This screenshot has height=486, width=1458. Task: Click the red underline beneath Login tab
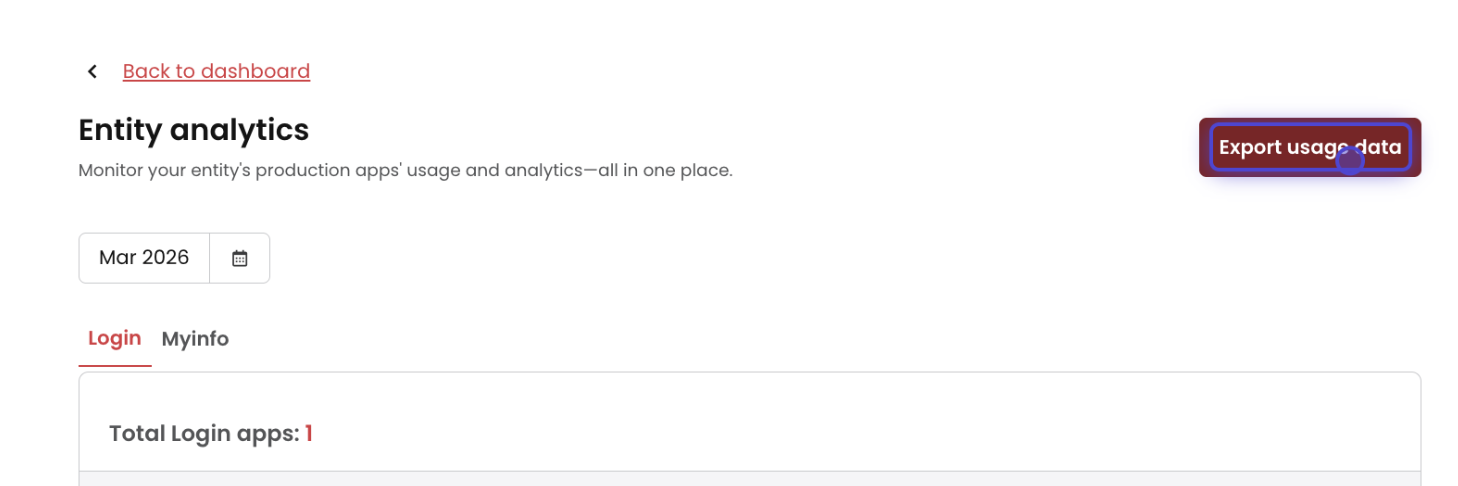tap(114, 365)
